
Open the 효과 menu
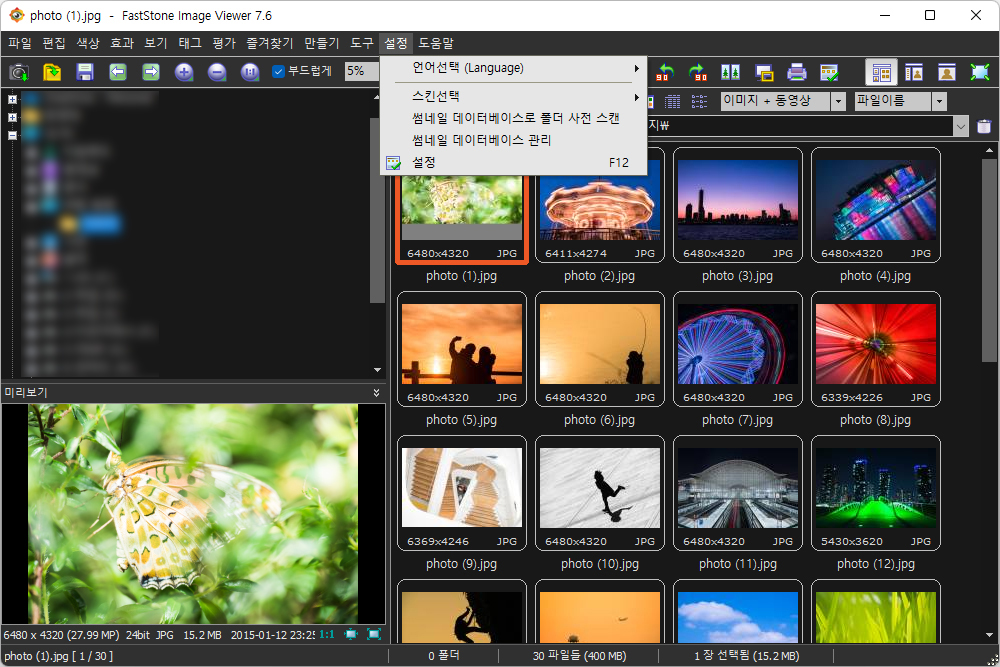122,43
